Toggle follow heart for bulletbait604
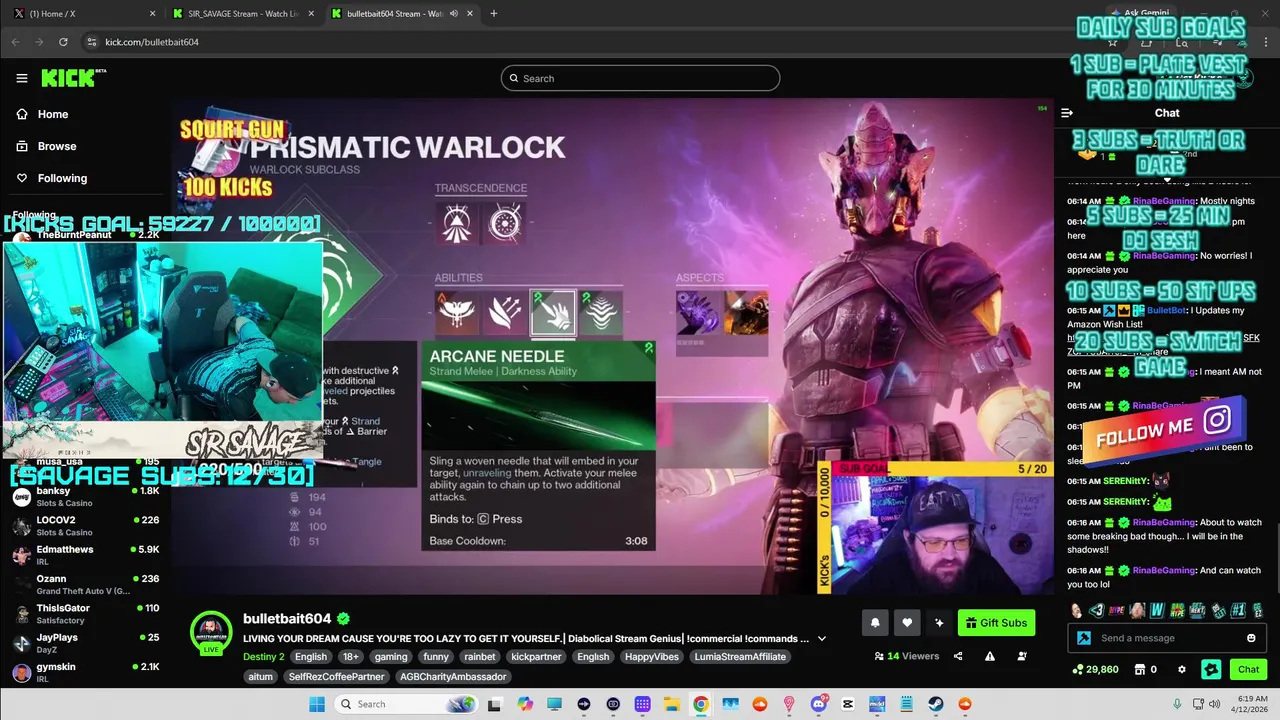 coord(907,623)
